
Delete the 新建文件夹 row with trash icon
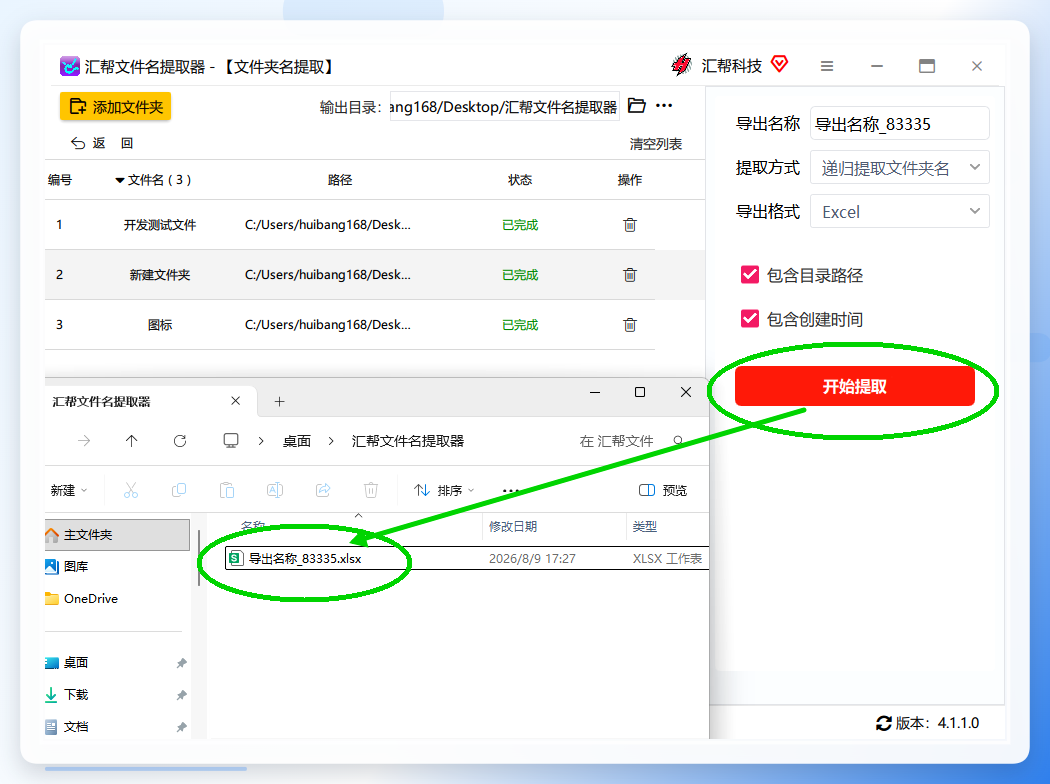coord(629,275)
